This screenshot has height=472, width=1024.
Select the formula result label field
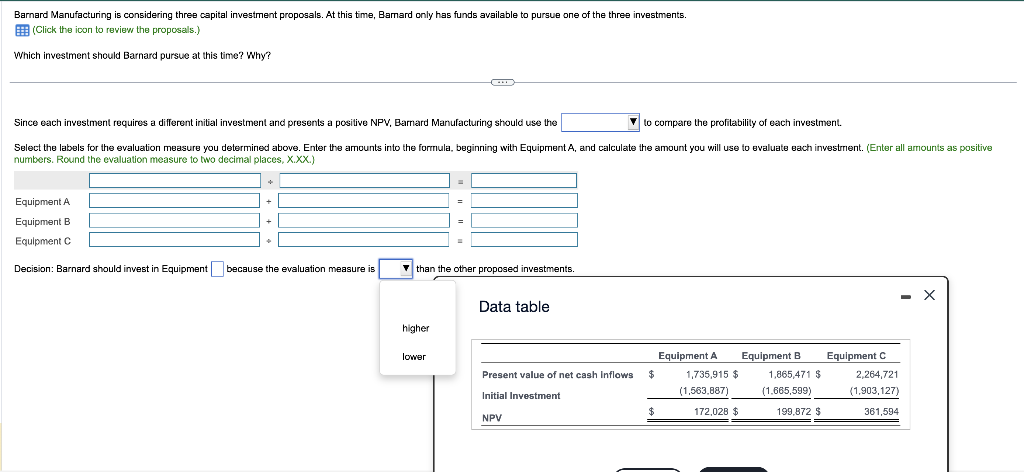pyautogui.click(x=524, y=180)
